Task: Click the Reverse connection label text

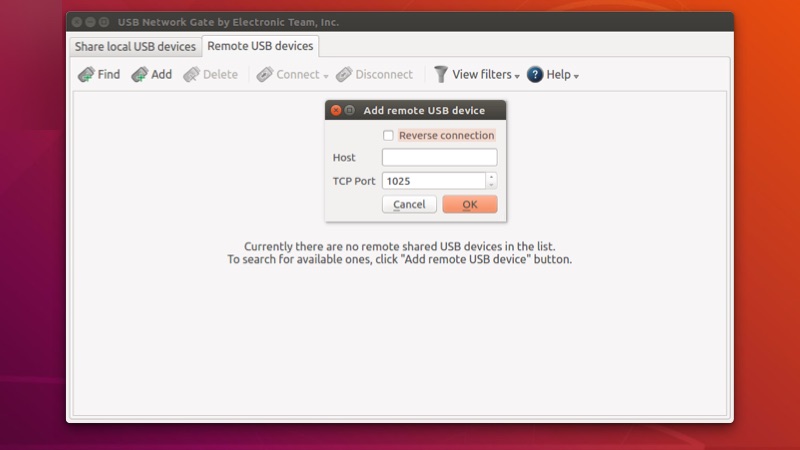Action: 446,135
